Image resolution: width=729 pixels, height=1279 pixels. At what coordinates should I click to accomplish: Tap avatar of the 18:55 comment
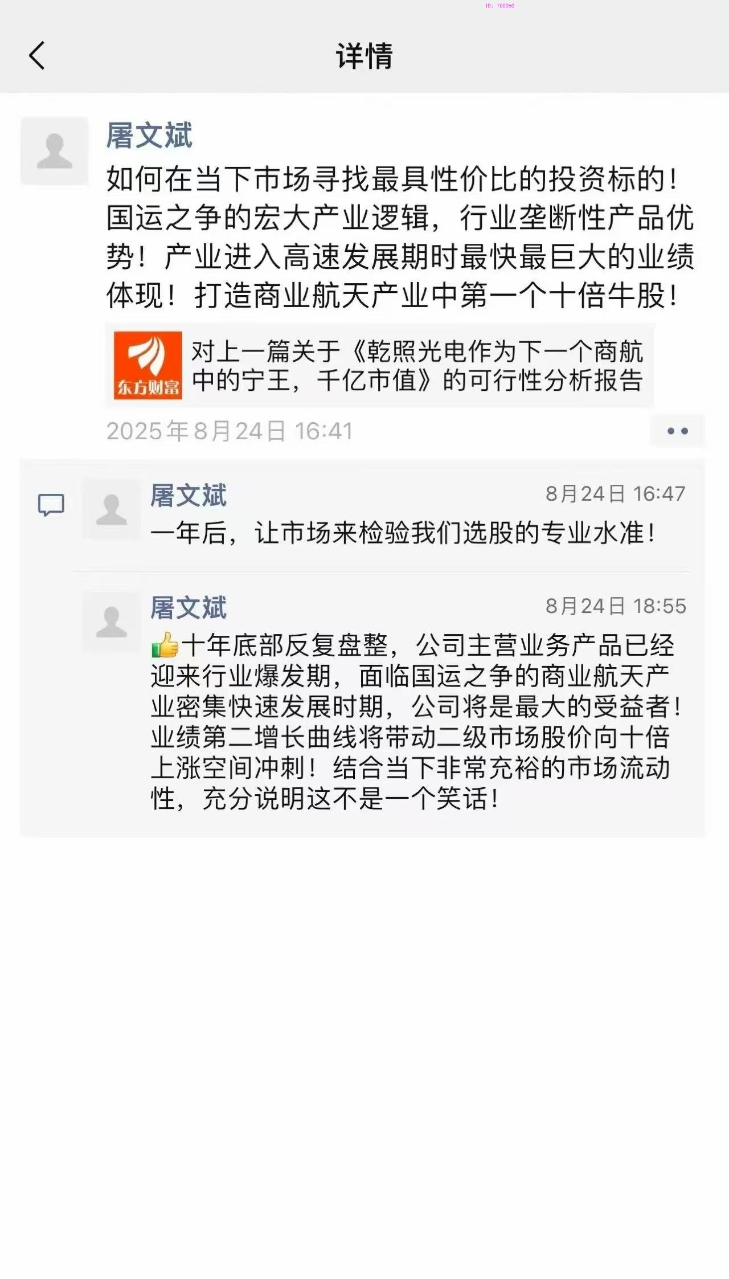111,622
